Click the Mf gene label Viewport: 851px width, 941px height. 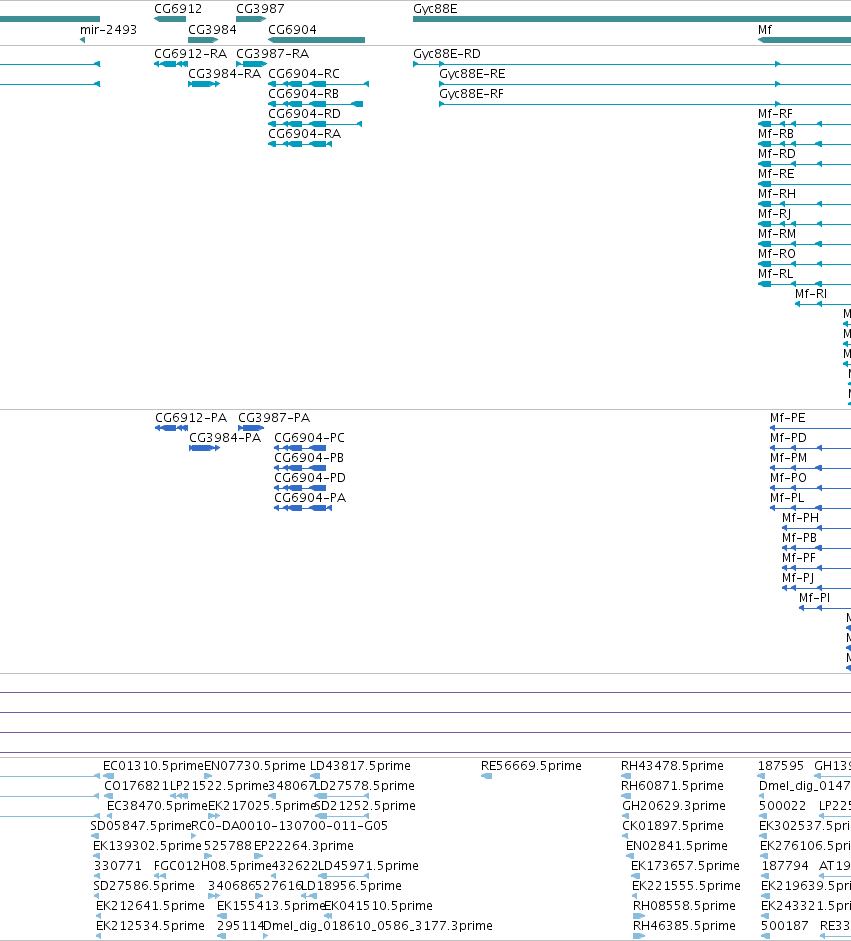pos(765,29)
